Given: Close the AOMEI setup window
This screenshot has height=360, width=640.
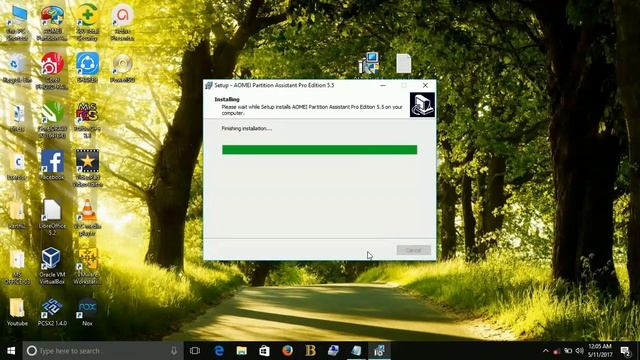Looking at the screenshot, I should point(425,85).
